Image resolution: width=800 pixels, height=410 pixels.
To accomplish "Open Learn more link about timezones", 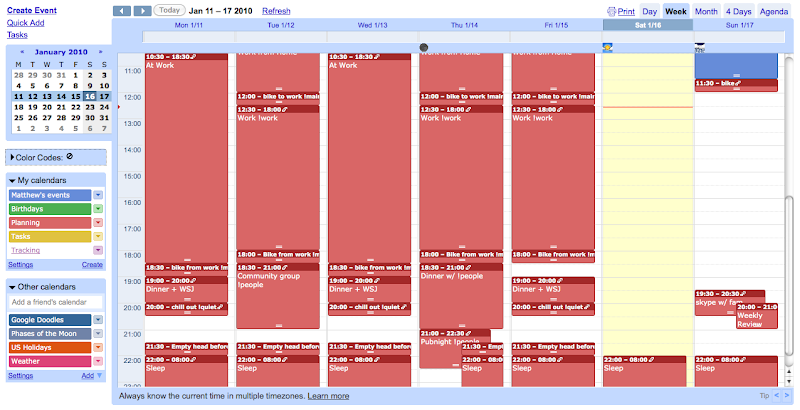I will coord(328,396).
